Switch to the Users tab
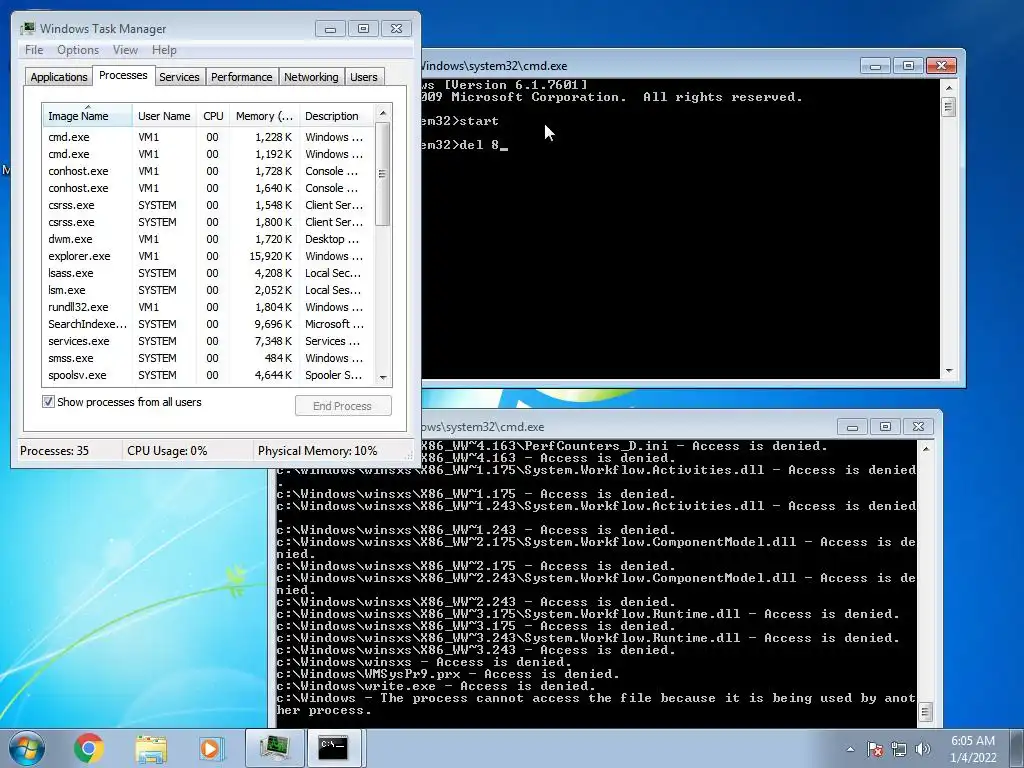Screen dimensions: 1024x768 pyautogui.click(x=364, y=77)
